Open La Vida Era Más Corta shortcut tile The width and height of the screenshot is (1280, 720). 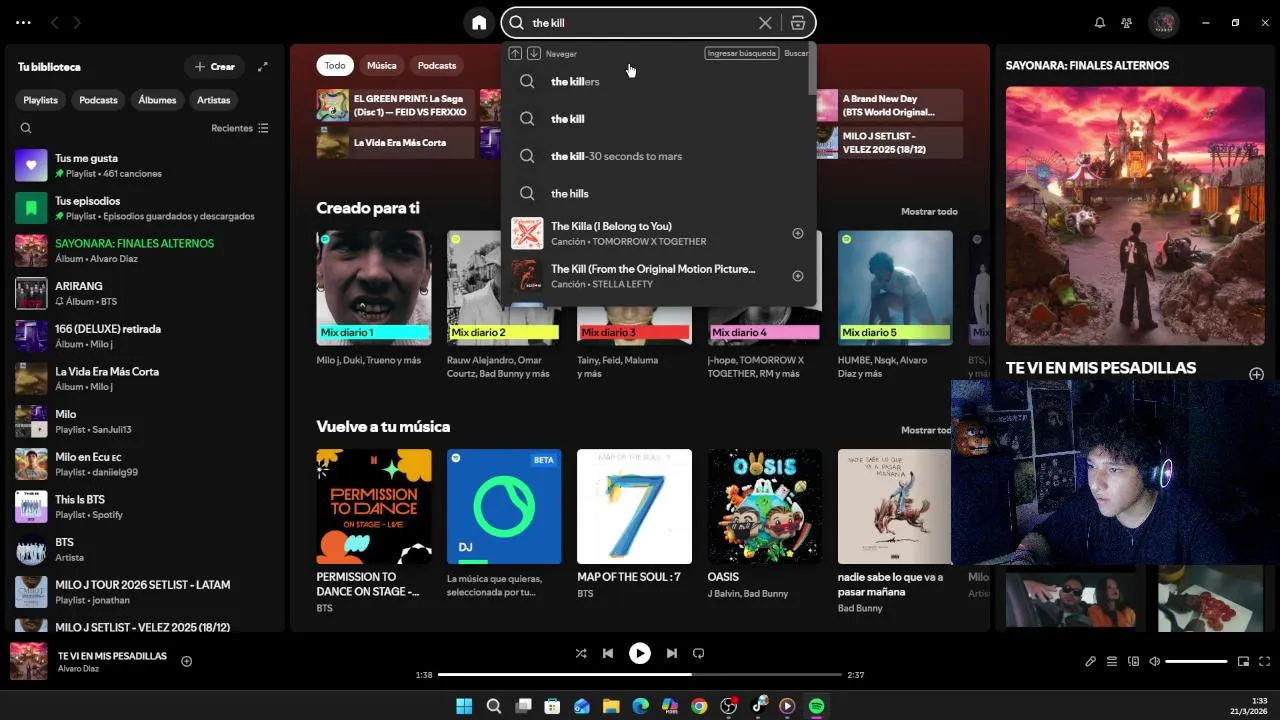pos(395,142)
